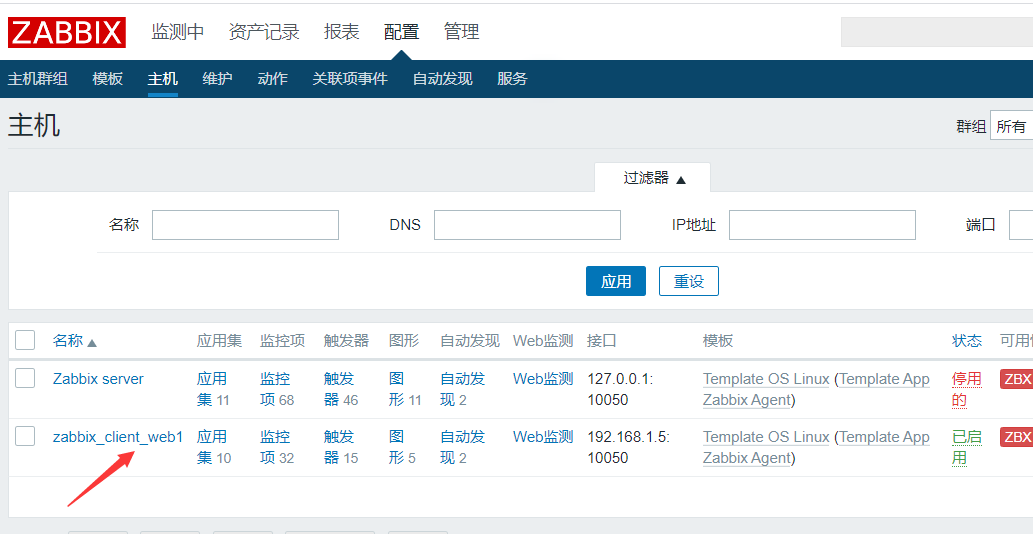Click interface 127.0.0.1: 10050 cell
This screenshot has height=534, width=1033.
(x=620, y=389)
